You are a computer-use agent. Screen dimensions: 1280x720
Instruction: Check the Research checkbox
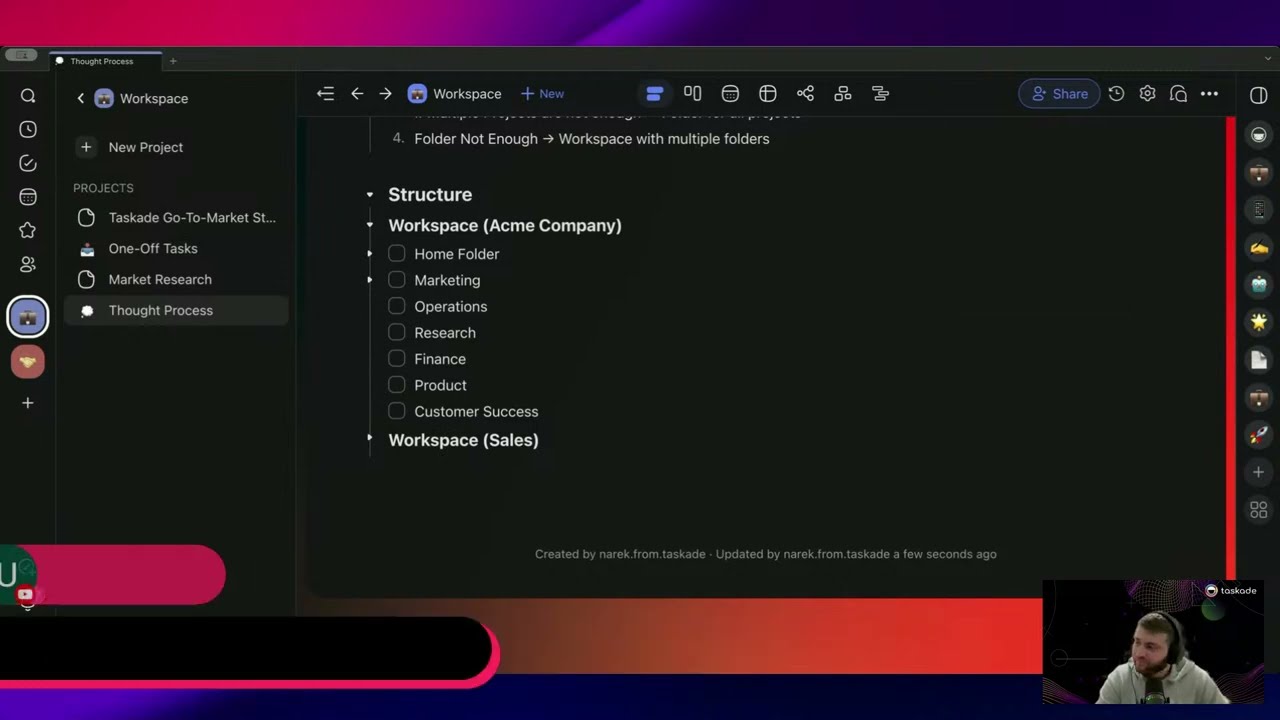click(397, 332)
